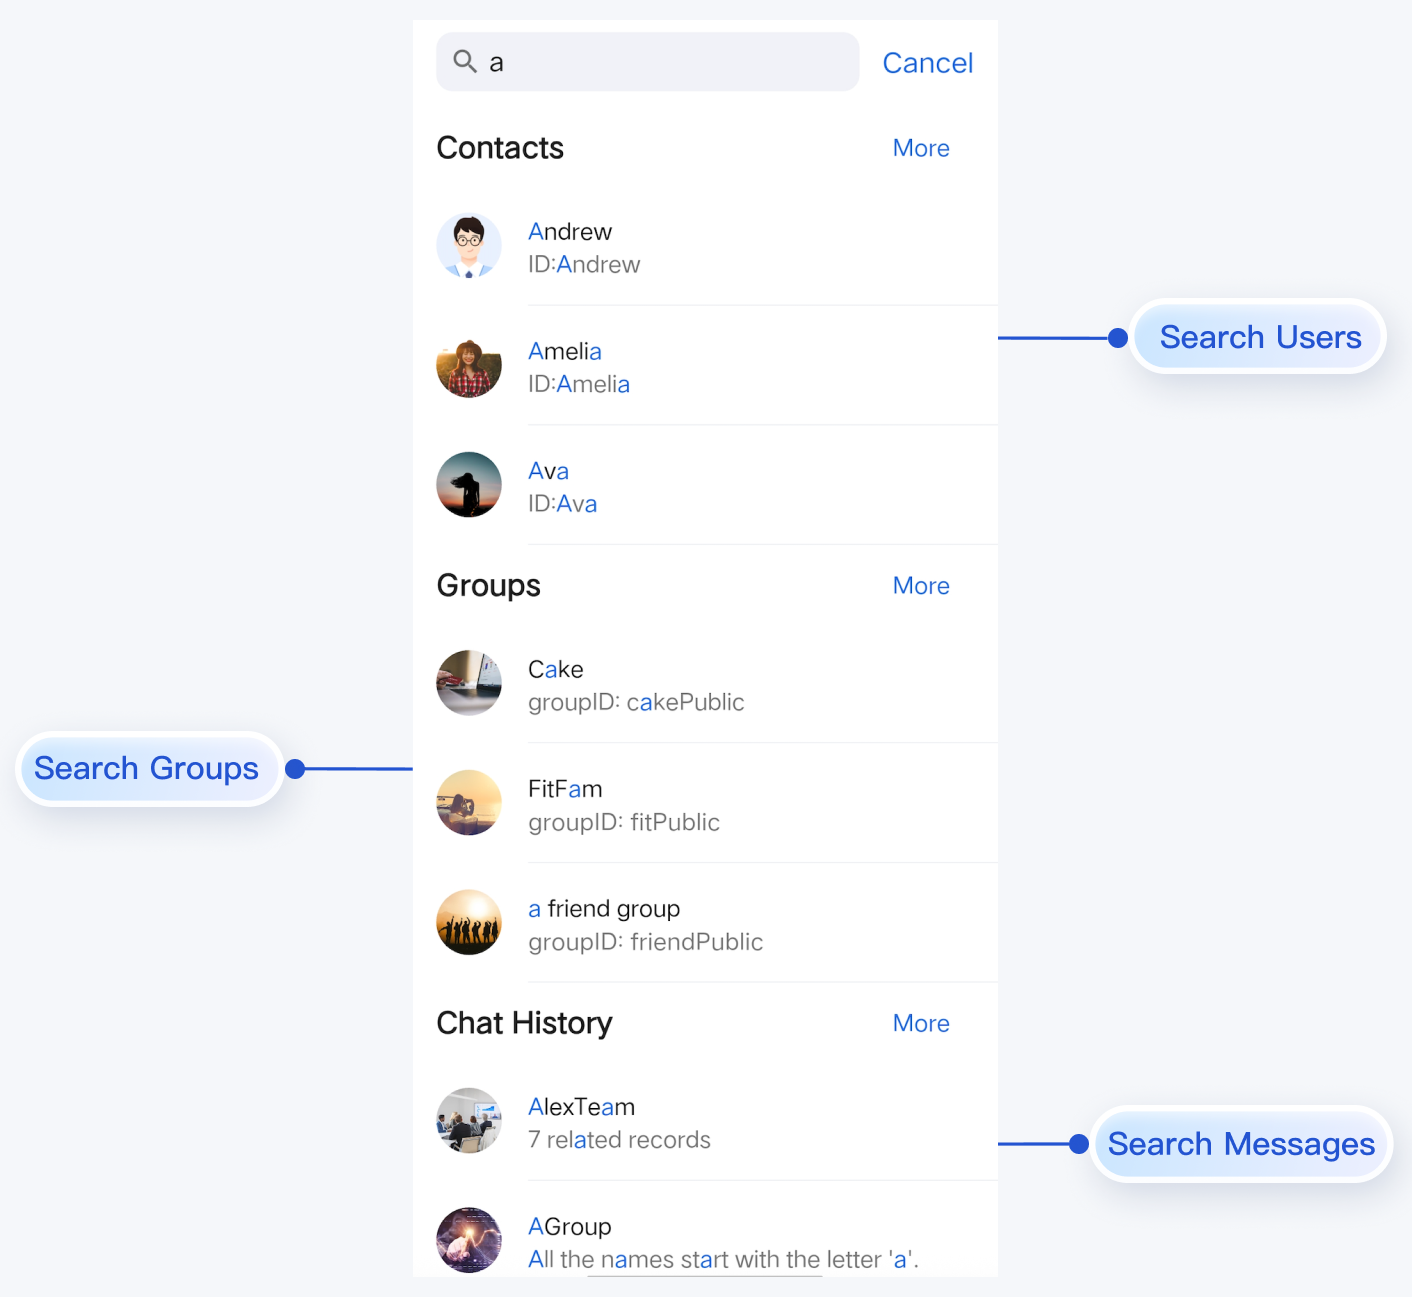
Task: Click the magnifying glass search icon
Action: 464,62
